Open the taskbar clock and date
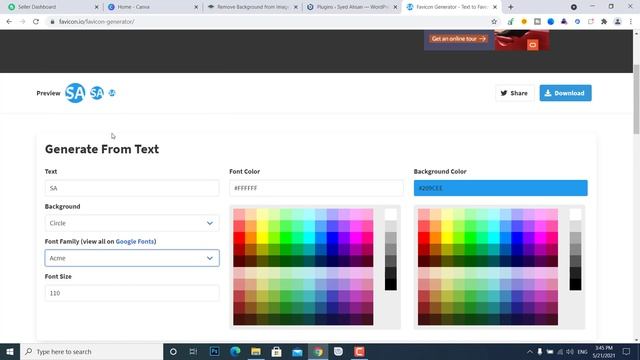 604,351
